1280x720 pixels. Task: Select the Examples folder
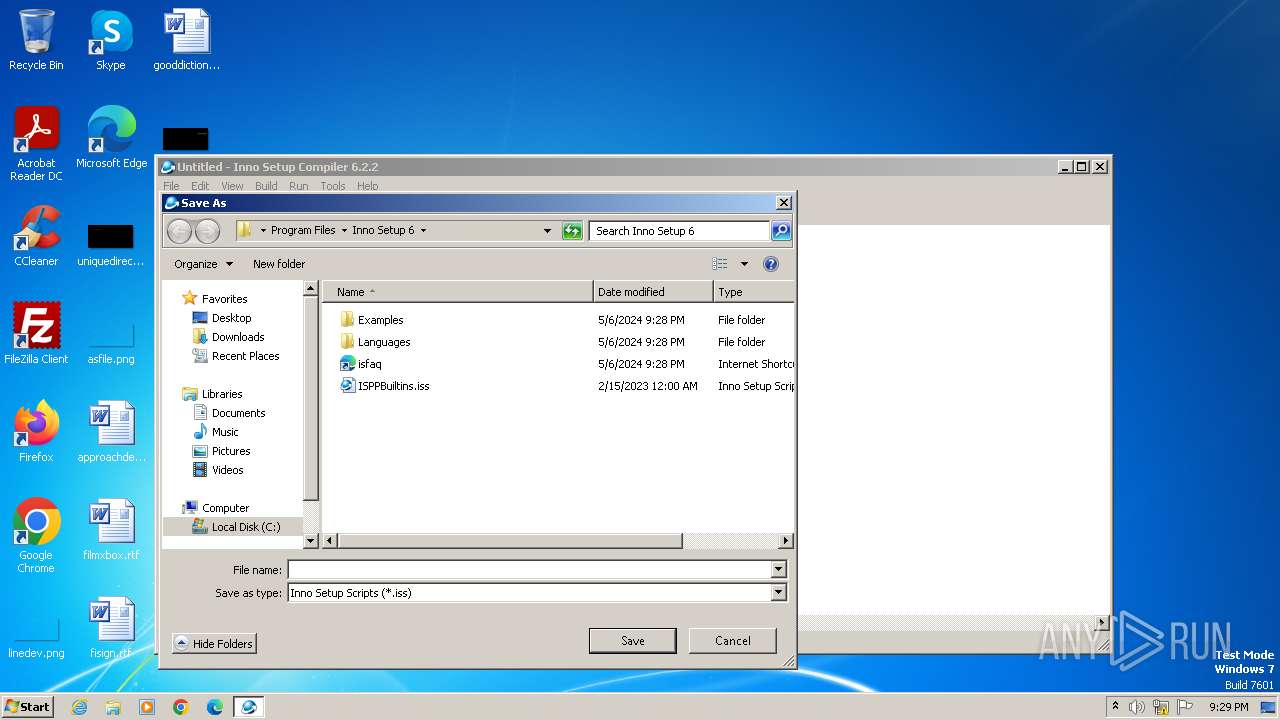380,320
